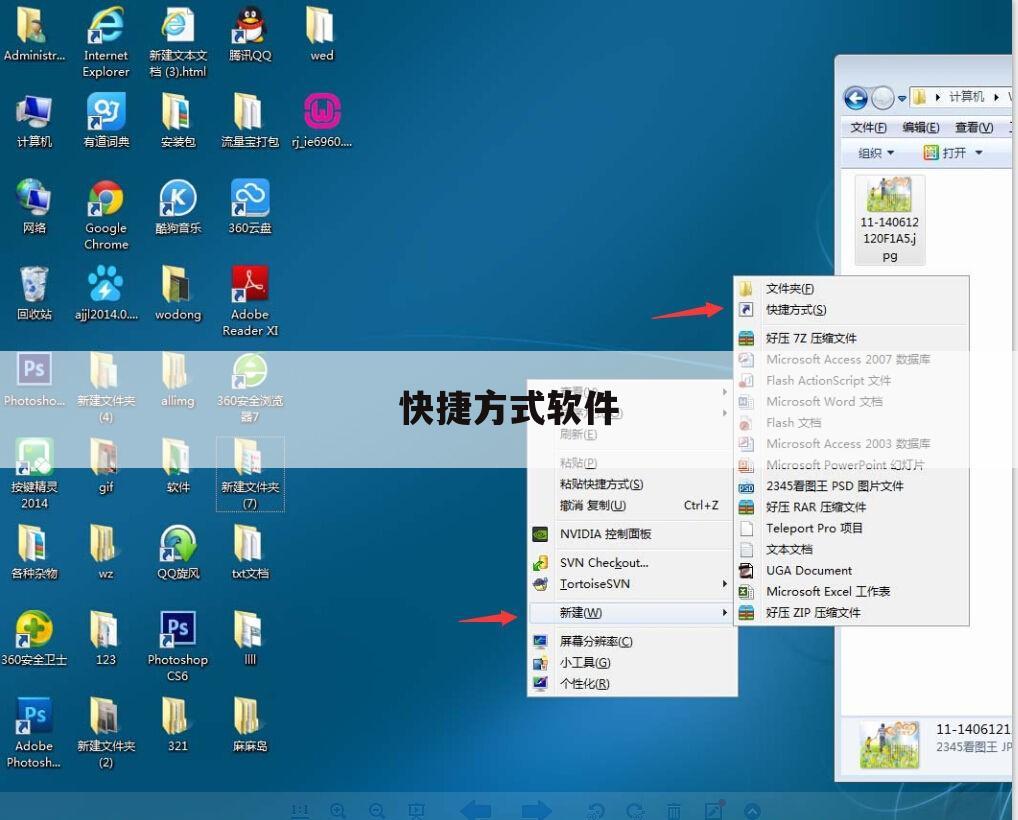Image resolution: width=1018 pixels, height=820 pixels.
Task: Choose 粘贴快捷方式(S) in the context menu
Action: pos(631,484)
